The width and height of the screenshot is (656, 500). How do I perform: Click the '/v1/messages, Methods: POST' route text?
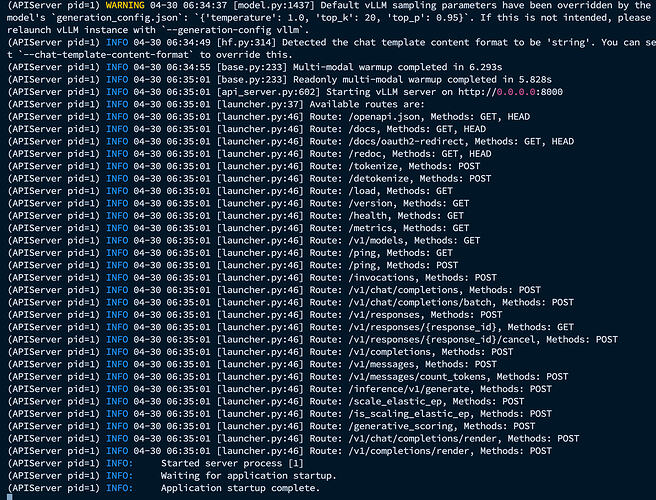423,364
